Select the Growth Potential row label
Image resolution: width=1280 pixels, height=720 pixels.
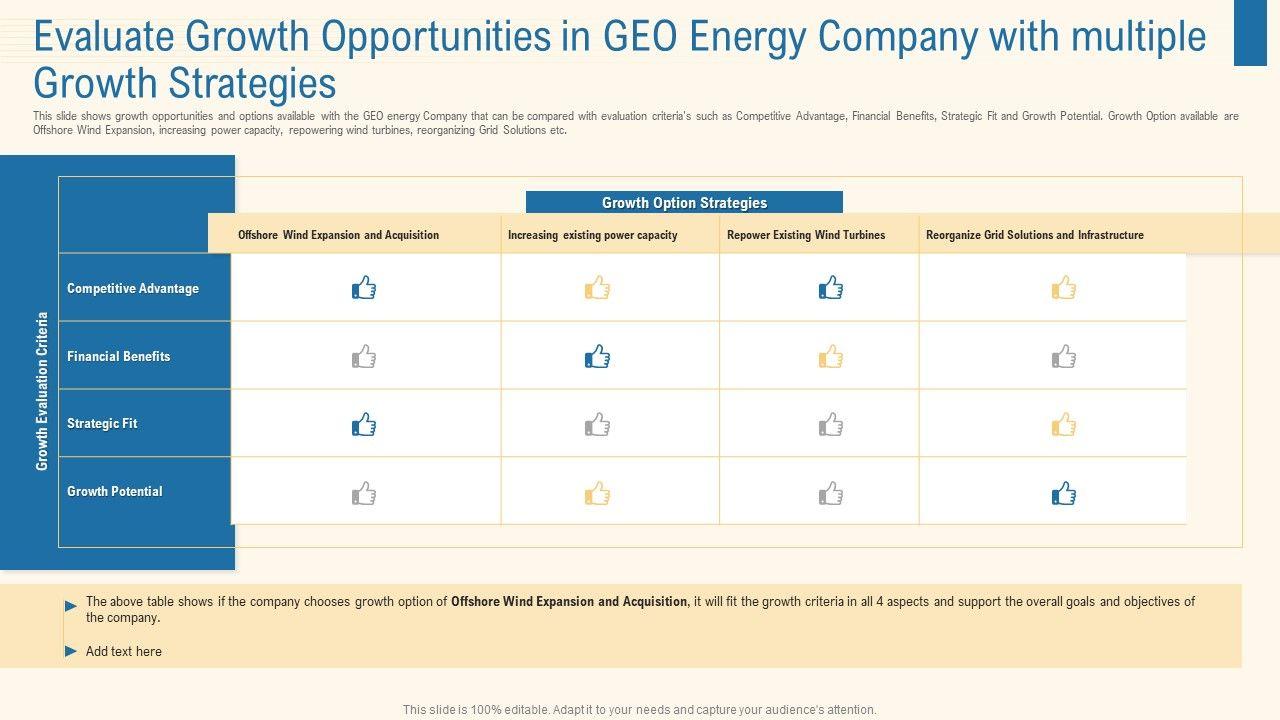pyautogui.click(x=115, y=491)
